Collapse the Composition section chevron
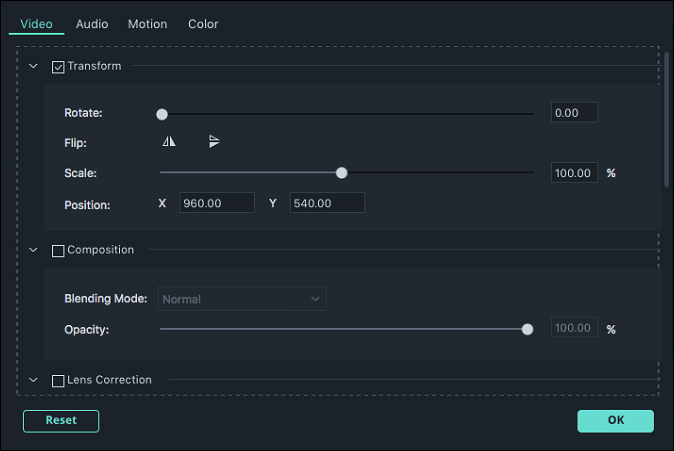Viewport: 674px width, 451px height. (33, 250)
